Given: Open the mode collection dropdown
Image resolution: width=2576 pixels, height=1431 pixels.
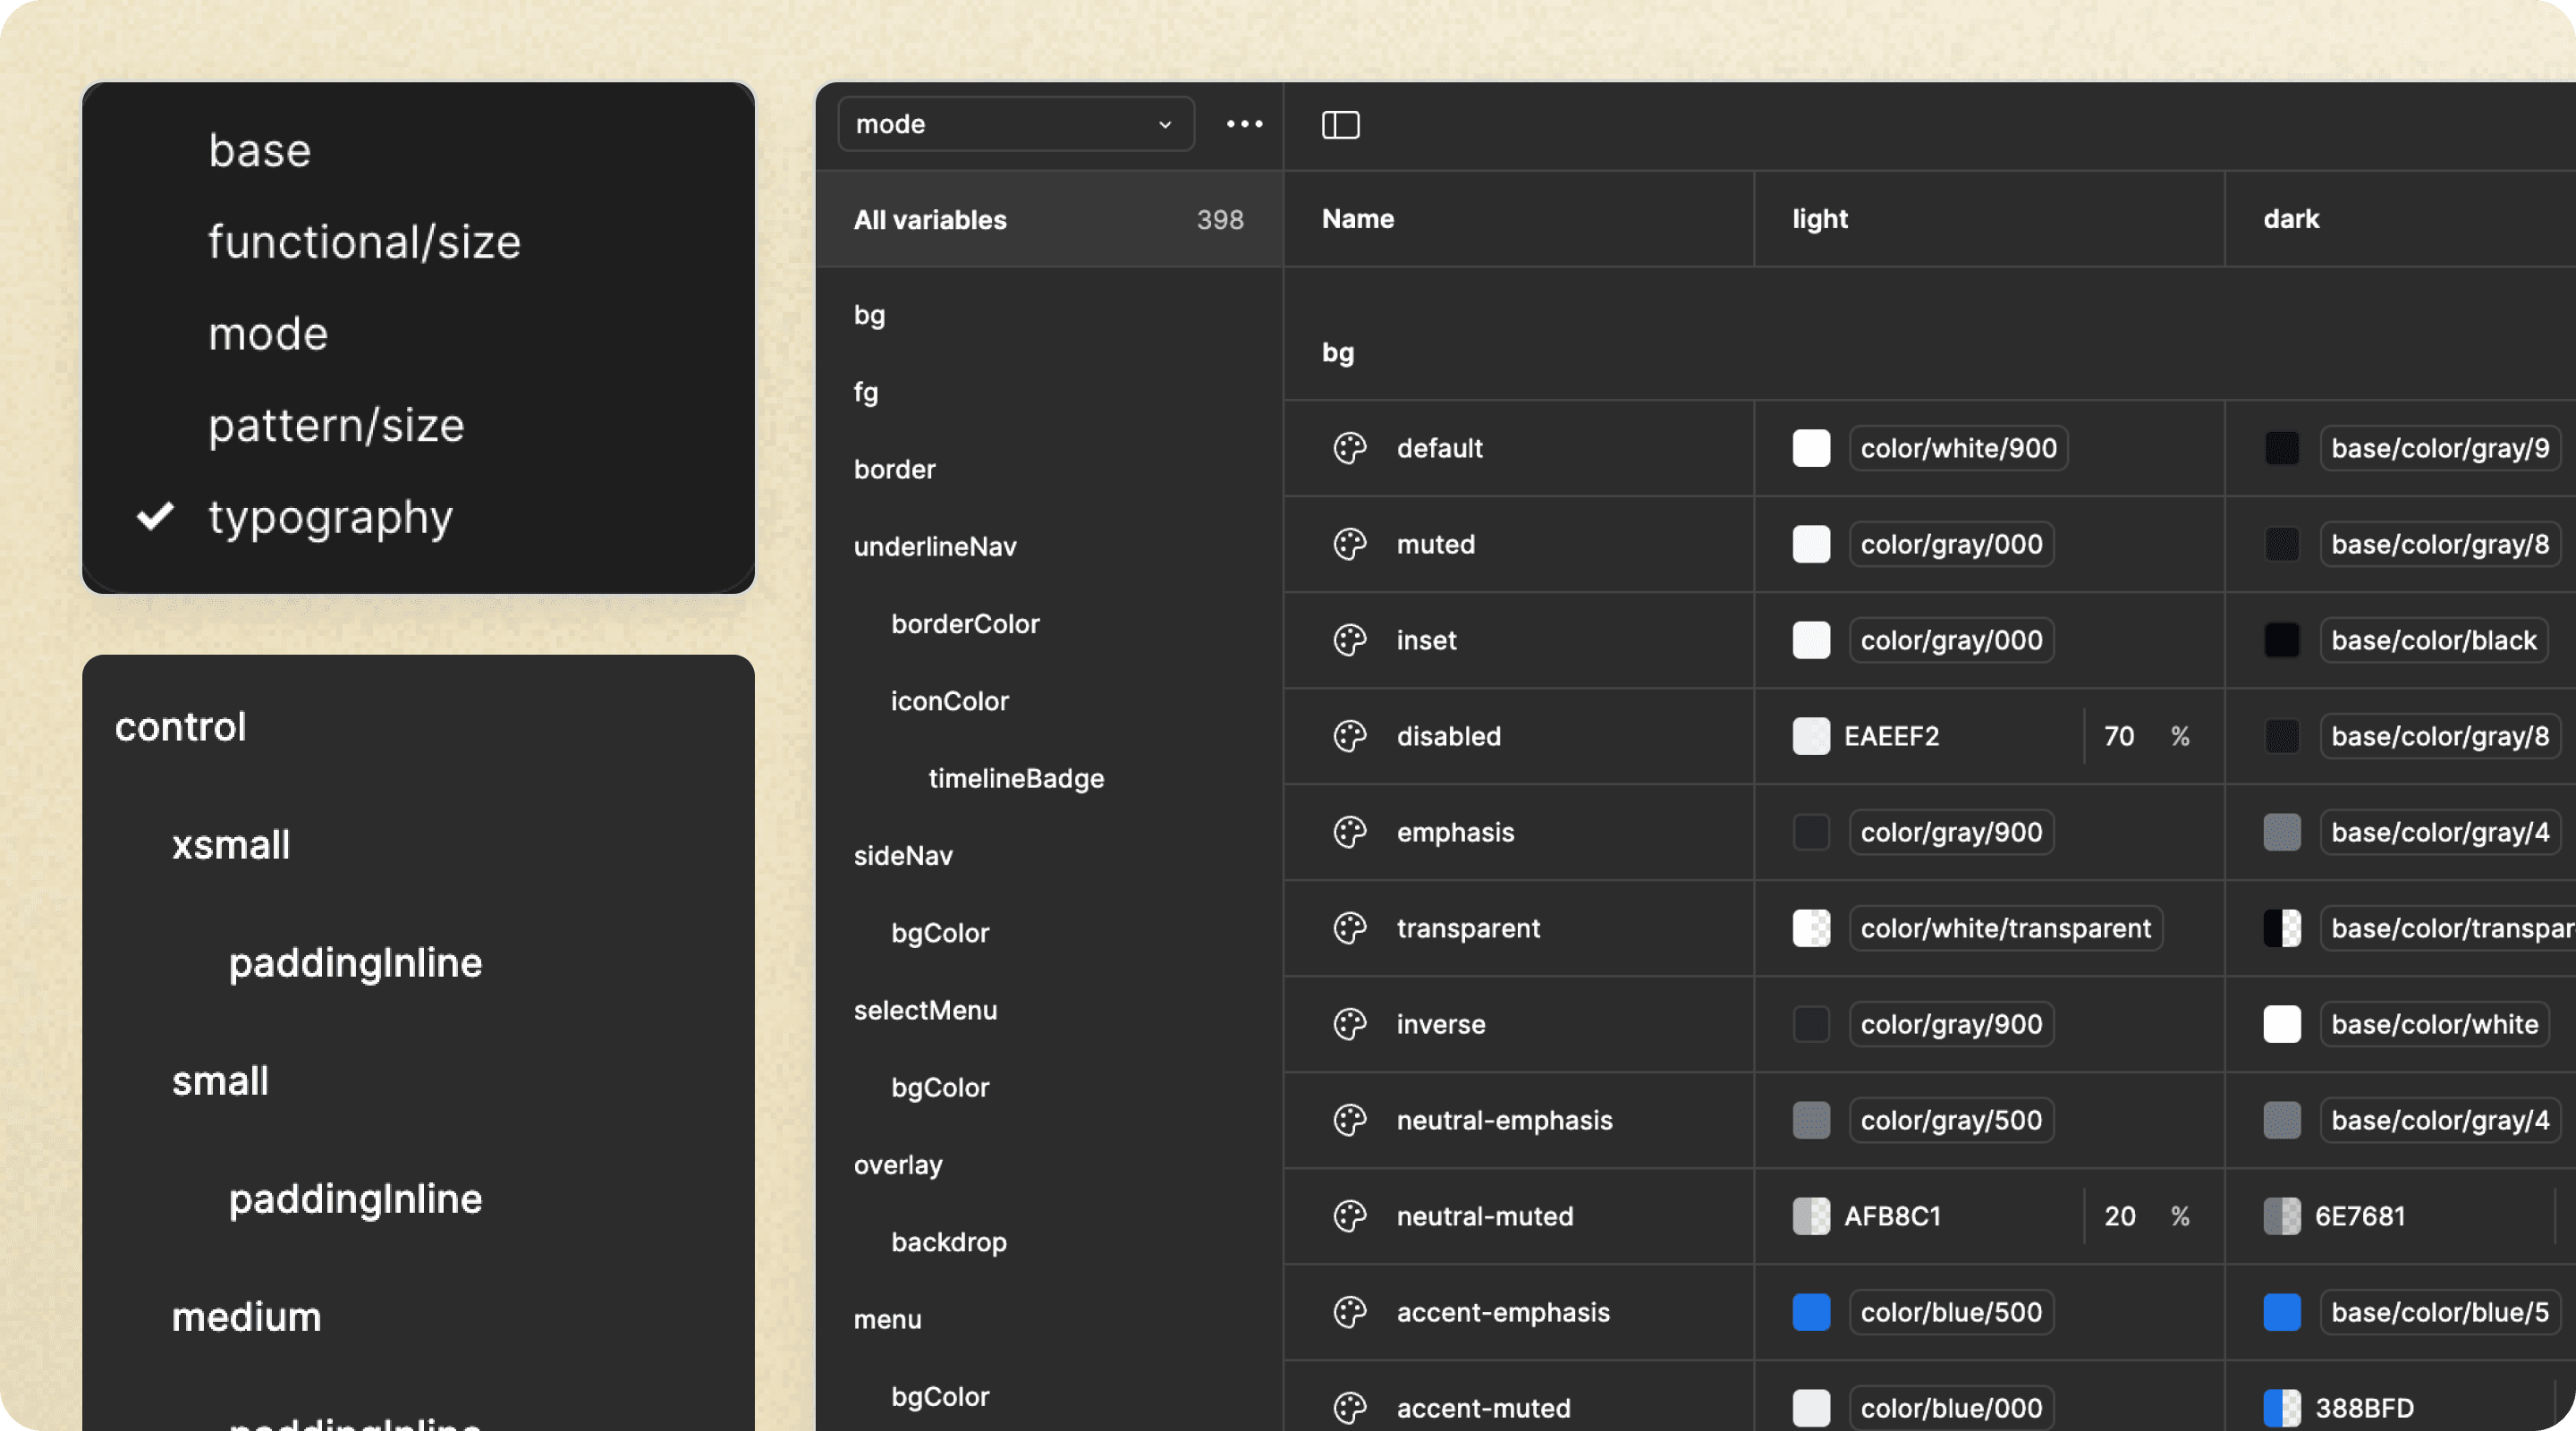Looking at the screenshot, I should pos(1014,124).
